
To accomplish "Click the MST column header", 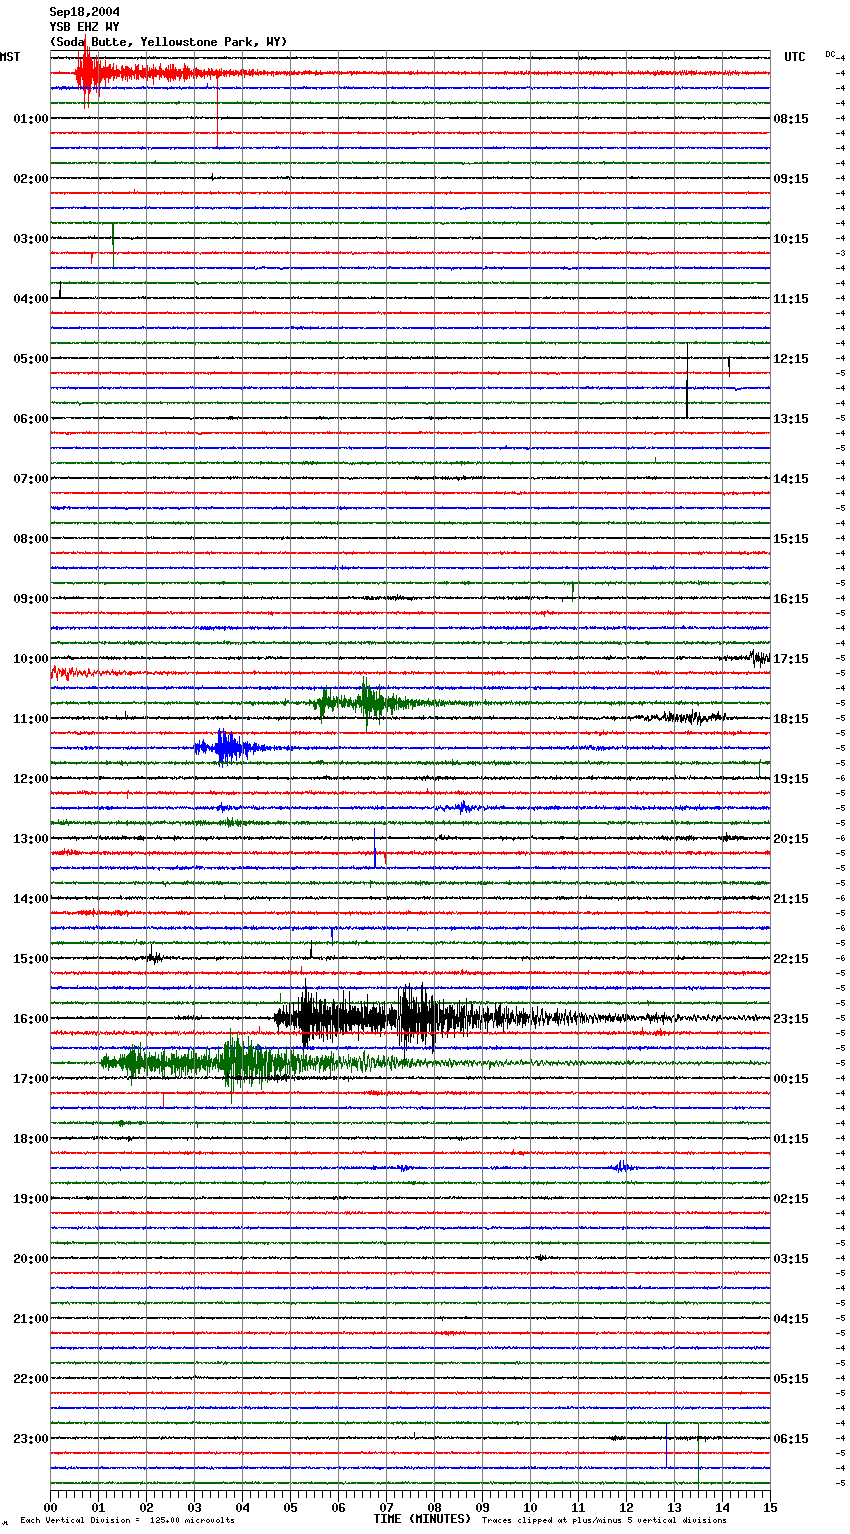I will click(10, 57).
